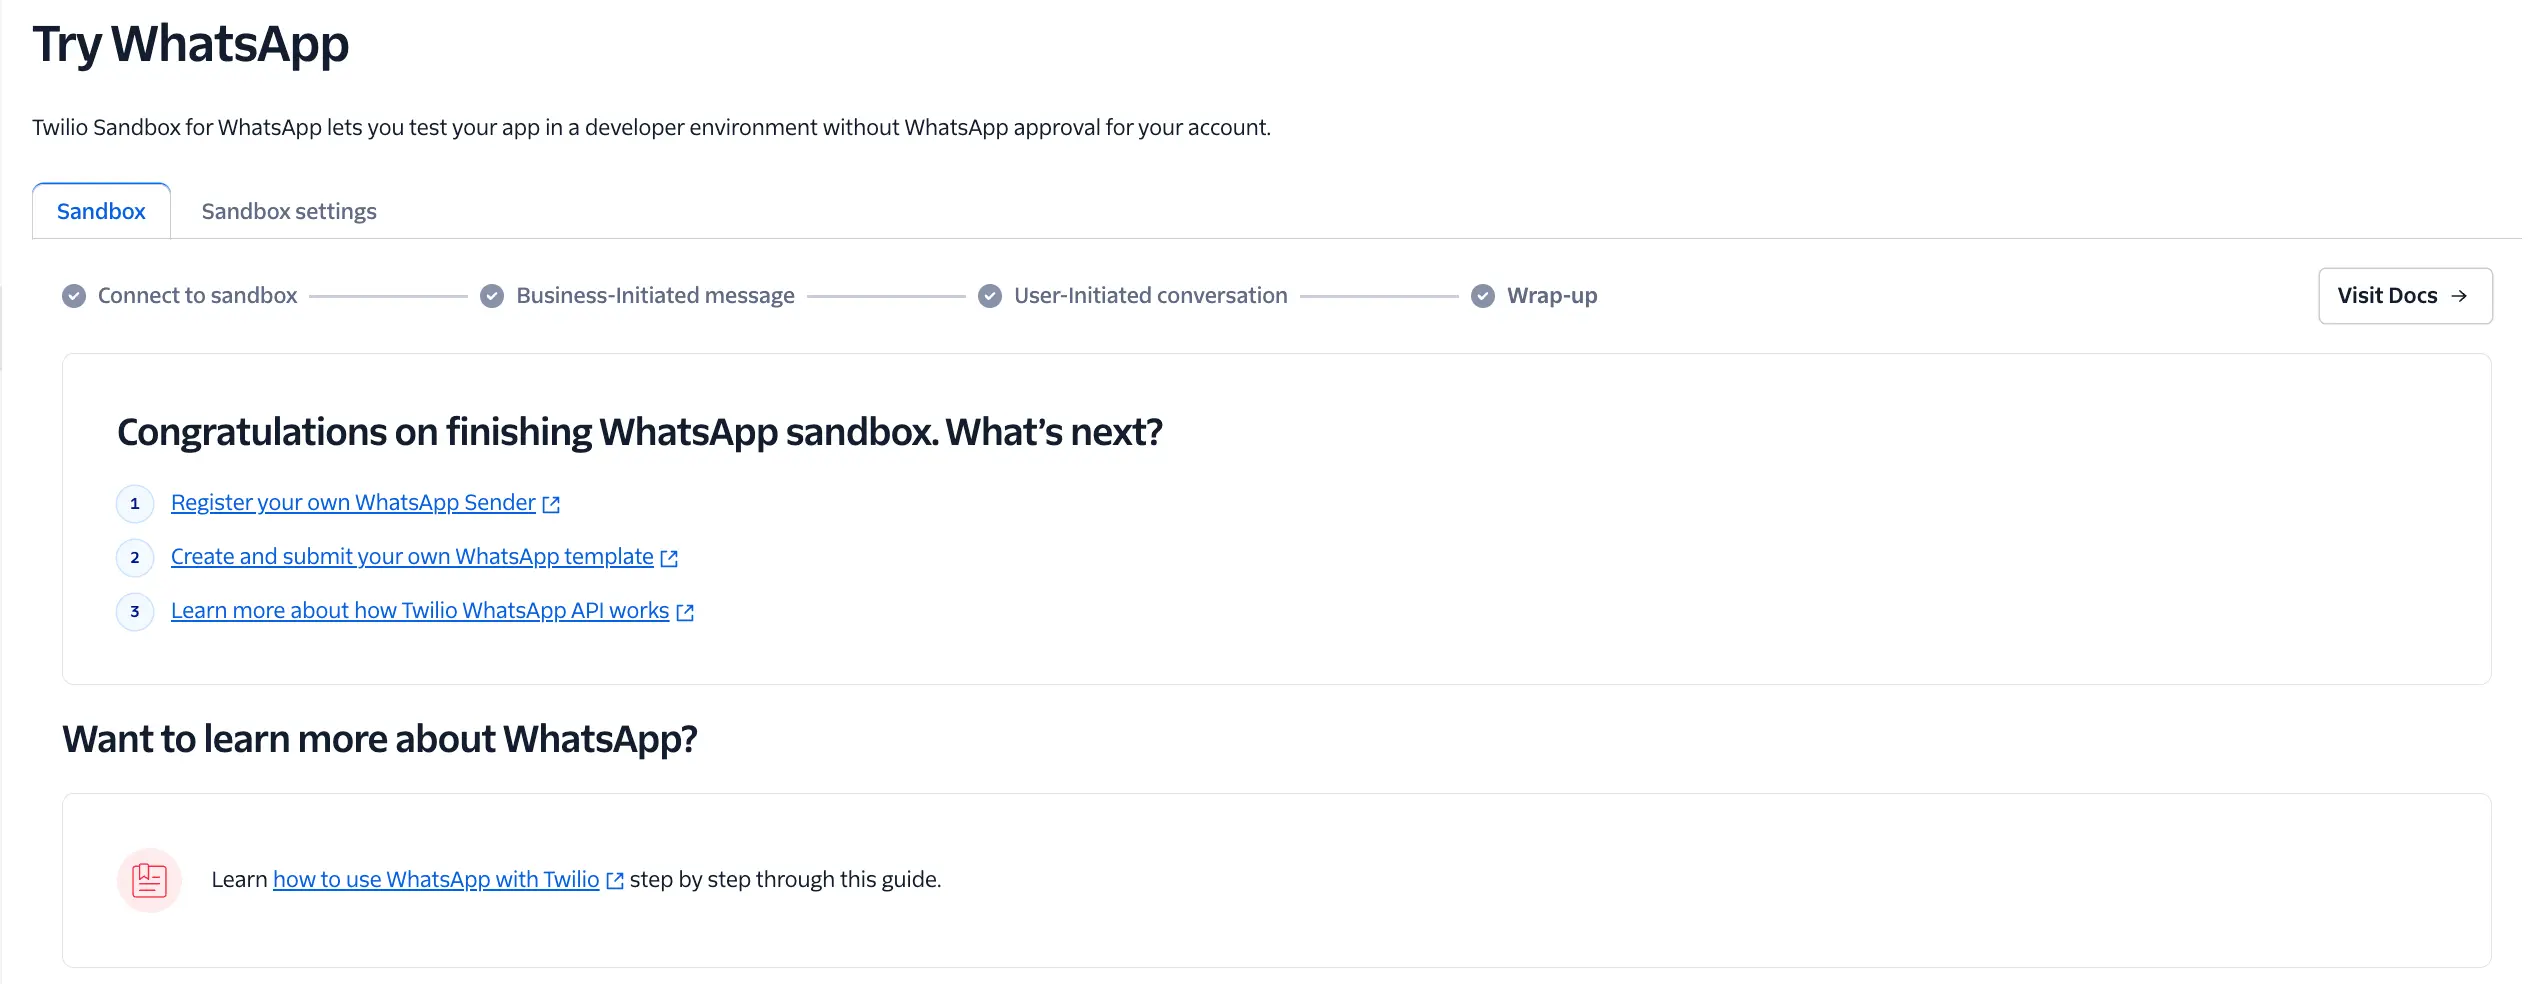
Task: Go to the Connect to sandbox step
Action: [198, 296]
